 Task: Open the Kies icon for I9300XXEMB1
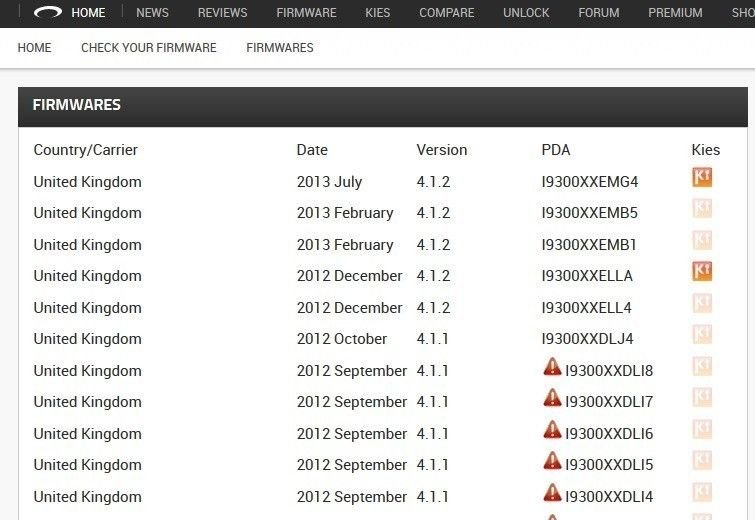pos(702,240)
